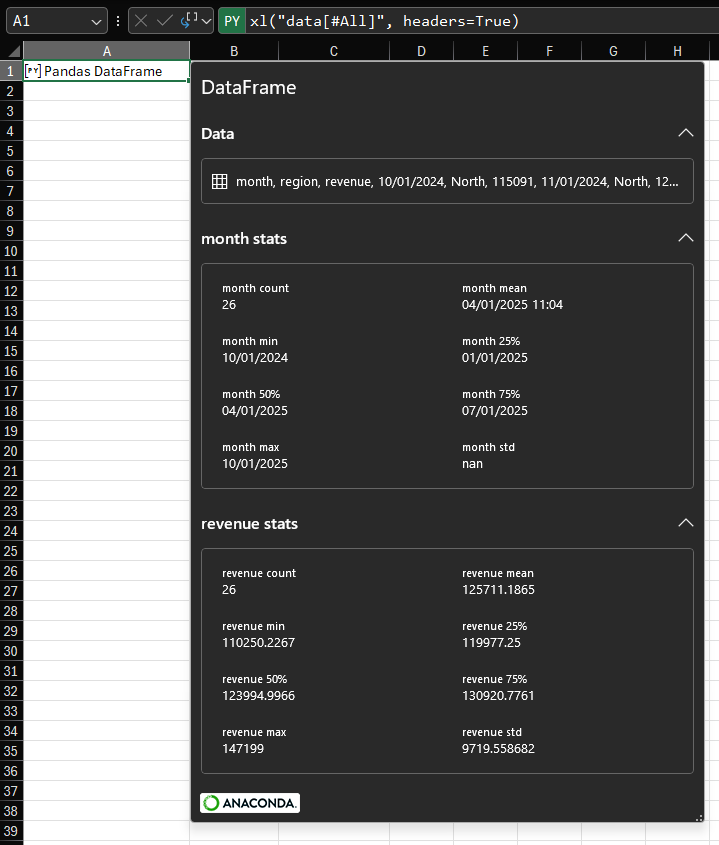Click the Python object icon in cell A1
Viewport: 719px width, 845px height.
(x=33, y=71)
